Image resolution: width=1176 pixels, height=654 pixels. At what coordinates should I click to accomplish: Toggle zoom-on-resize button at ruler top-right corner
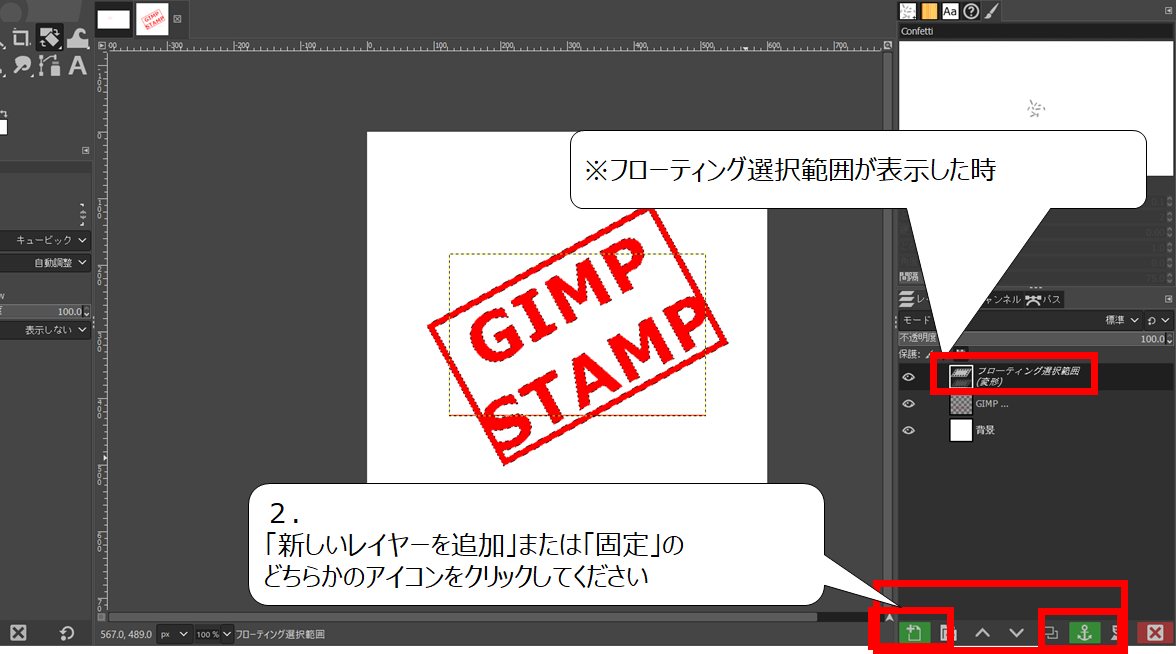pyautogui.click(x=888, y=46)
